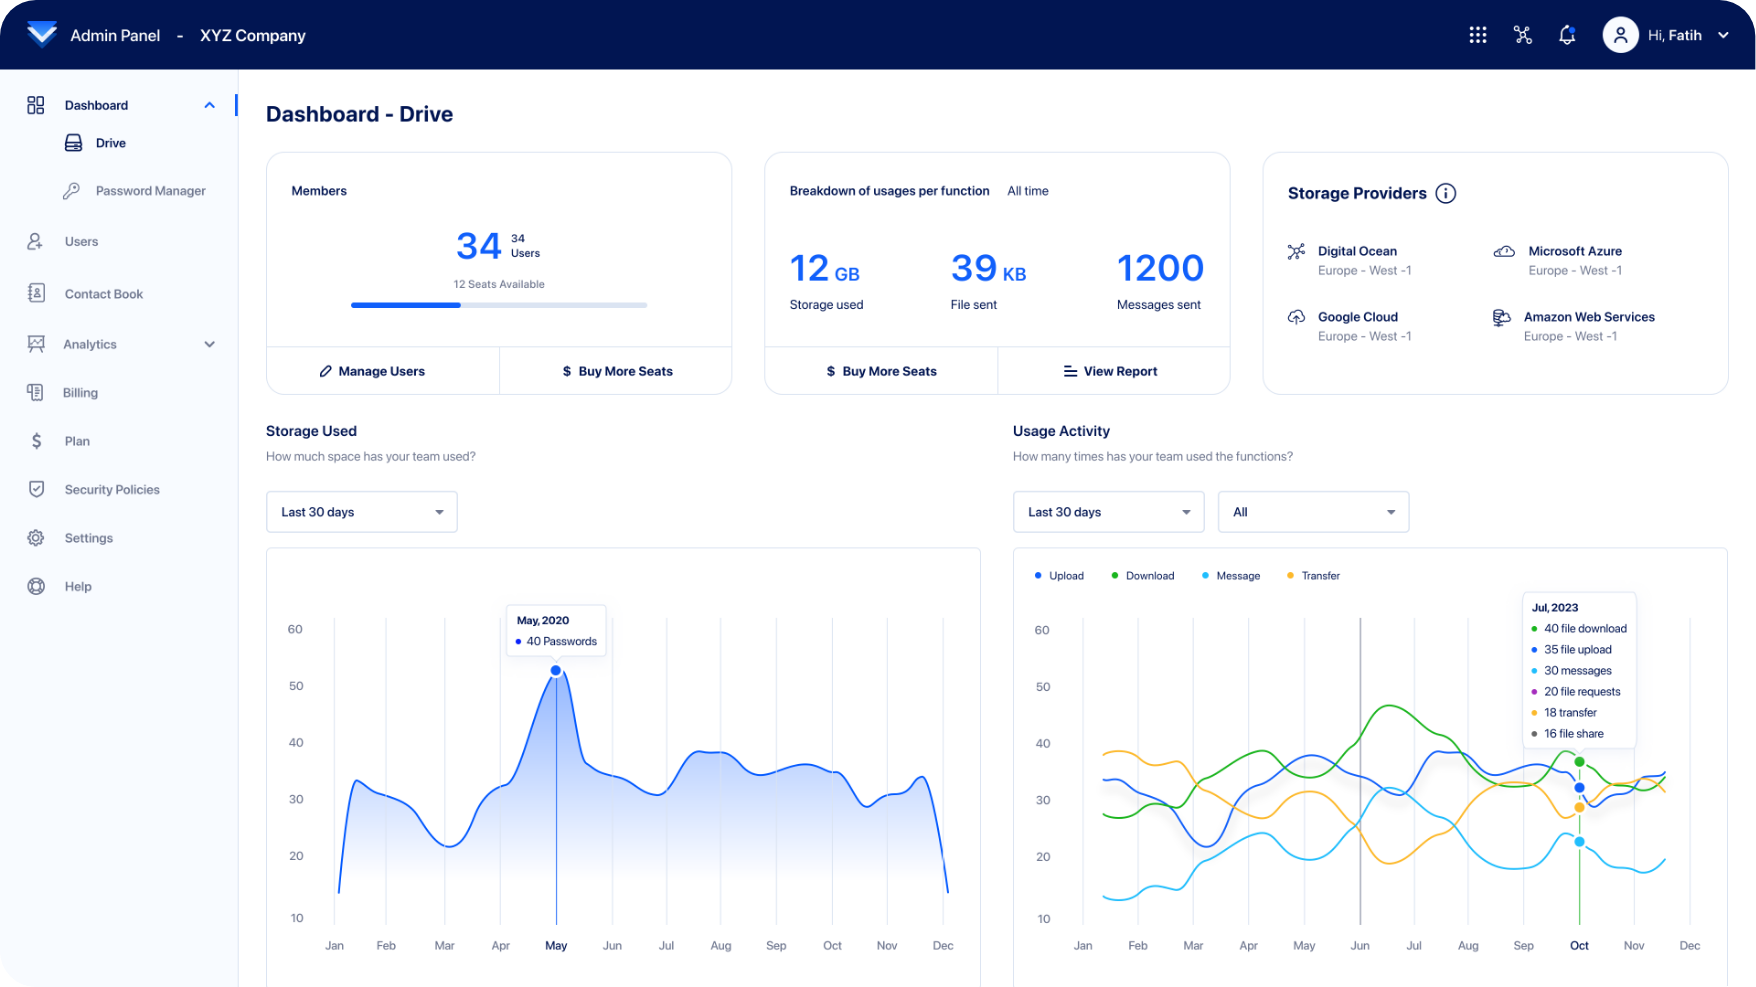The height and width of the screenshot is (987, 1756).
Task: Open the All functions filter dropdown
Action: (x=1312, y=512)
